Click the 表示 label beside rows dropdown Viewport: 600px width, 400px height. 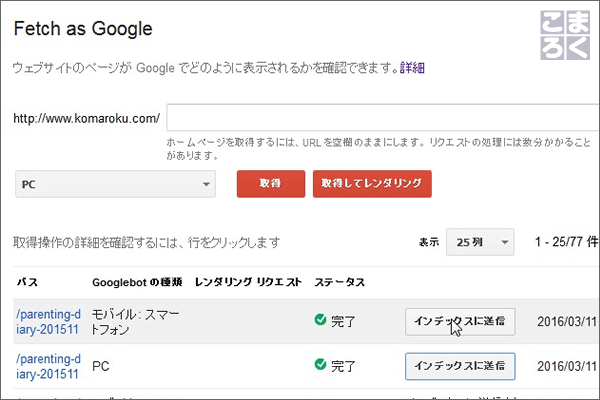pyautogui.click(x=429, y=242)
